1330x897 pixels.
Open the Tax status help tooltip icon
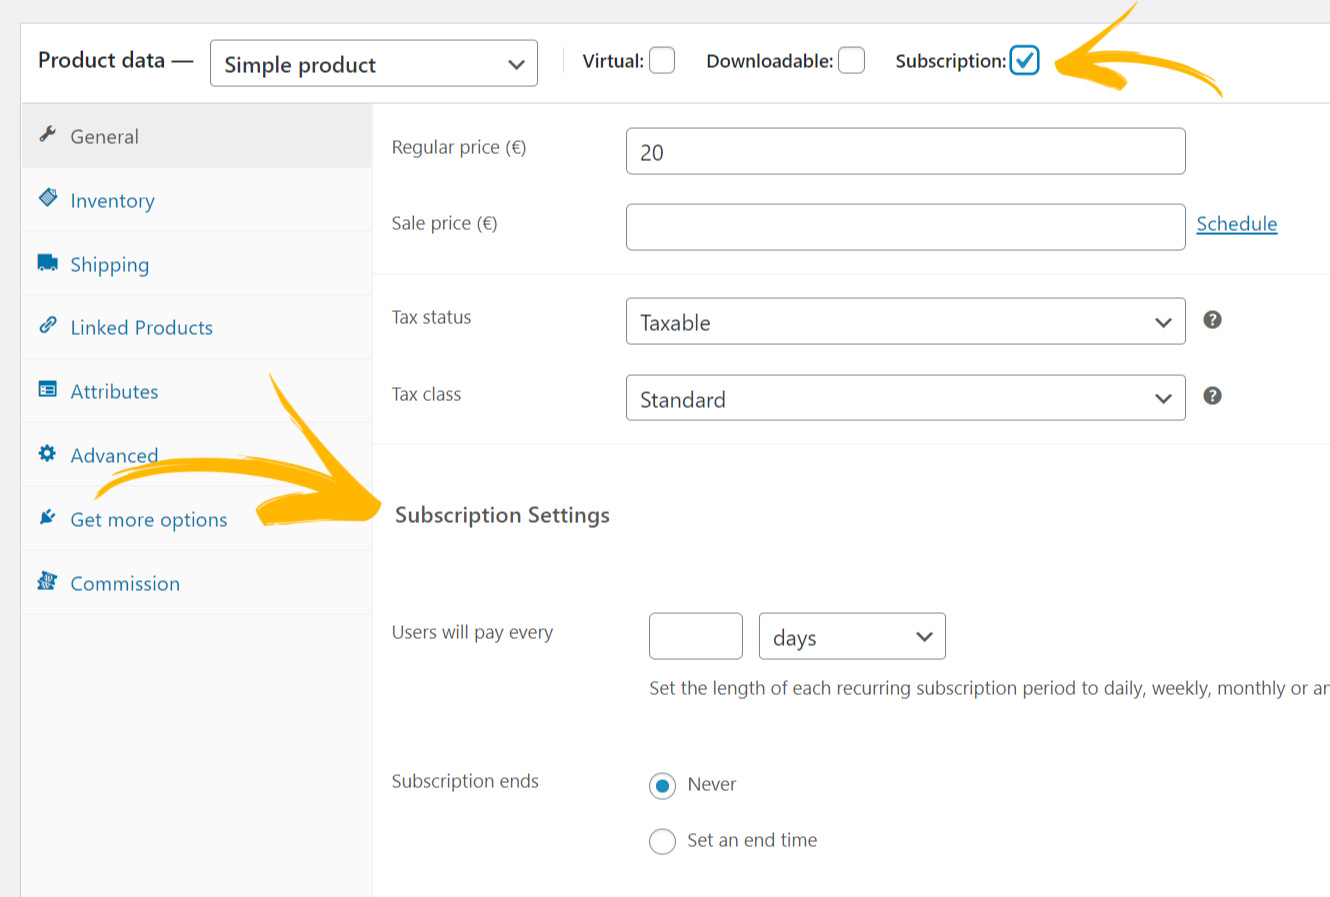1212,320
